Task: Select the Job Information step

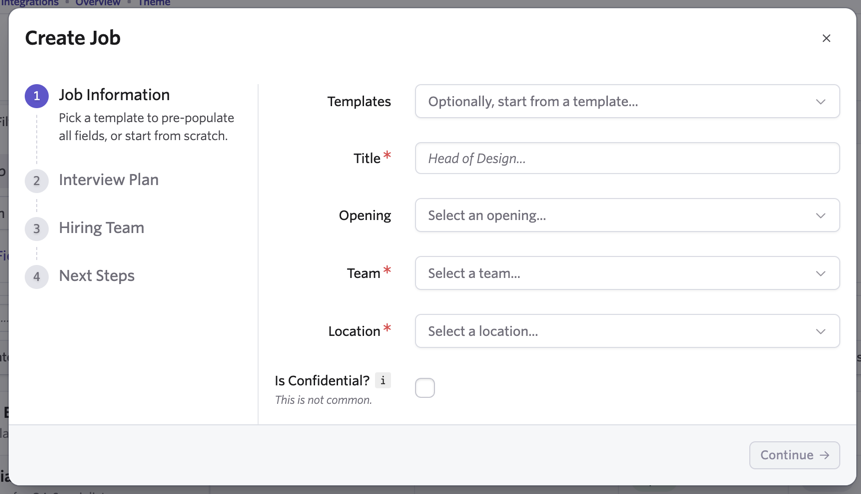Action: (114, 95)
